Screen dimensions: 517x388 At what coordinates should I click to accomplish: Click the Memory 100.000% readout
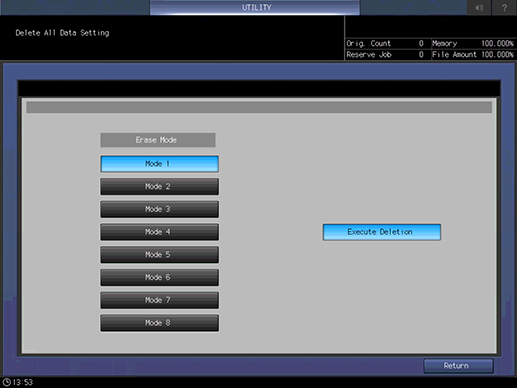[x=473, y=43]
